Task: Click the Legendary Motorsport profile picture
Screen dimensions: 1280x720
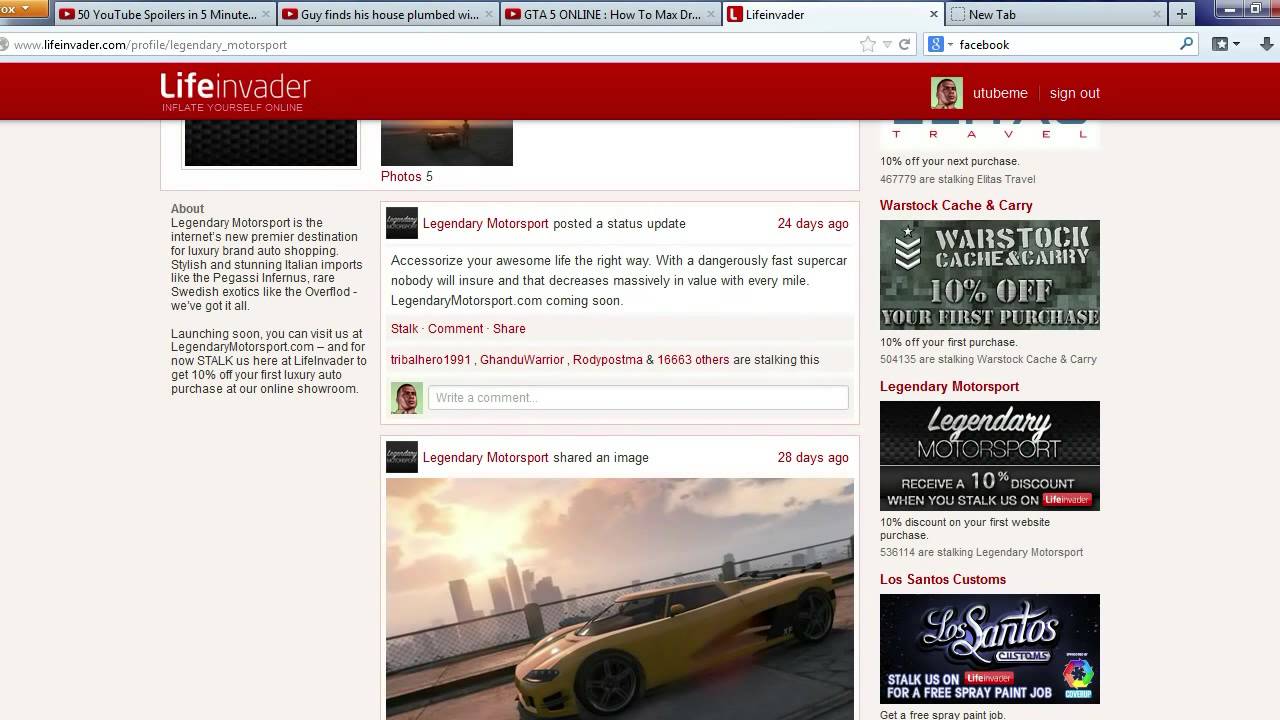Action: click(271, 143)
